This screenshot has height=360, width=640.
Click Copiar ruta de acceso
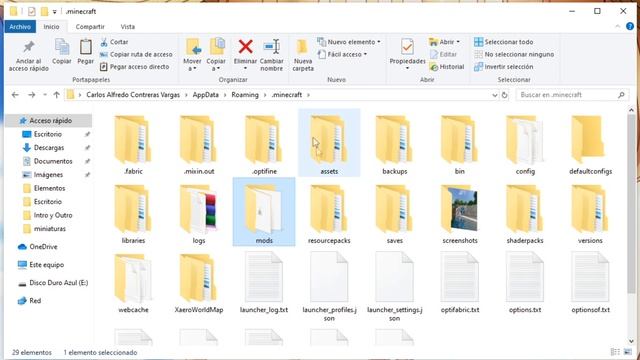pyautogui.click(x=136, y=54)
